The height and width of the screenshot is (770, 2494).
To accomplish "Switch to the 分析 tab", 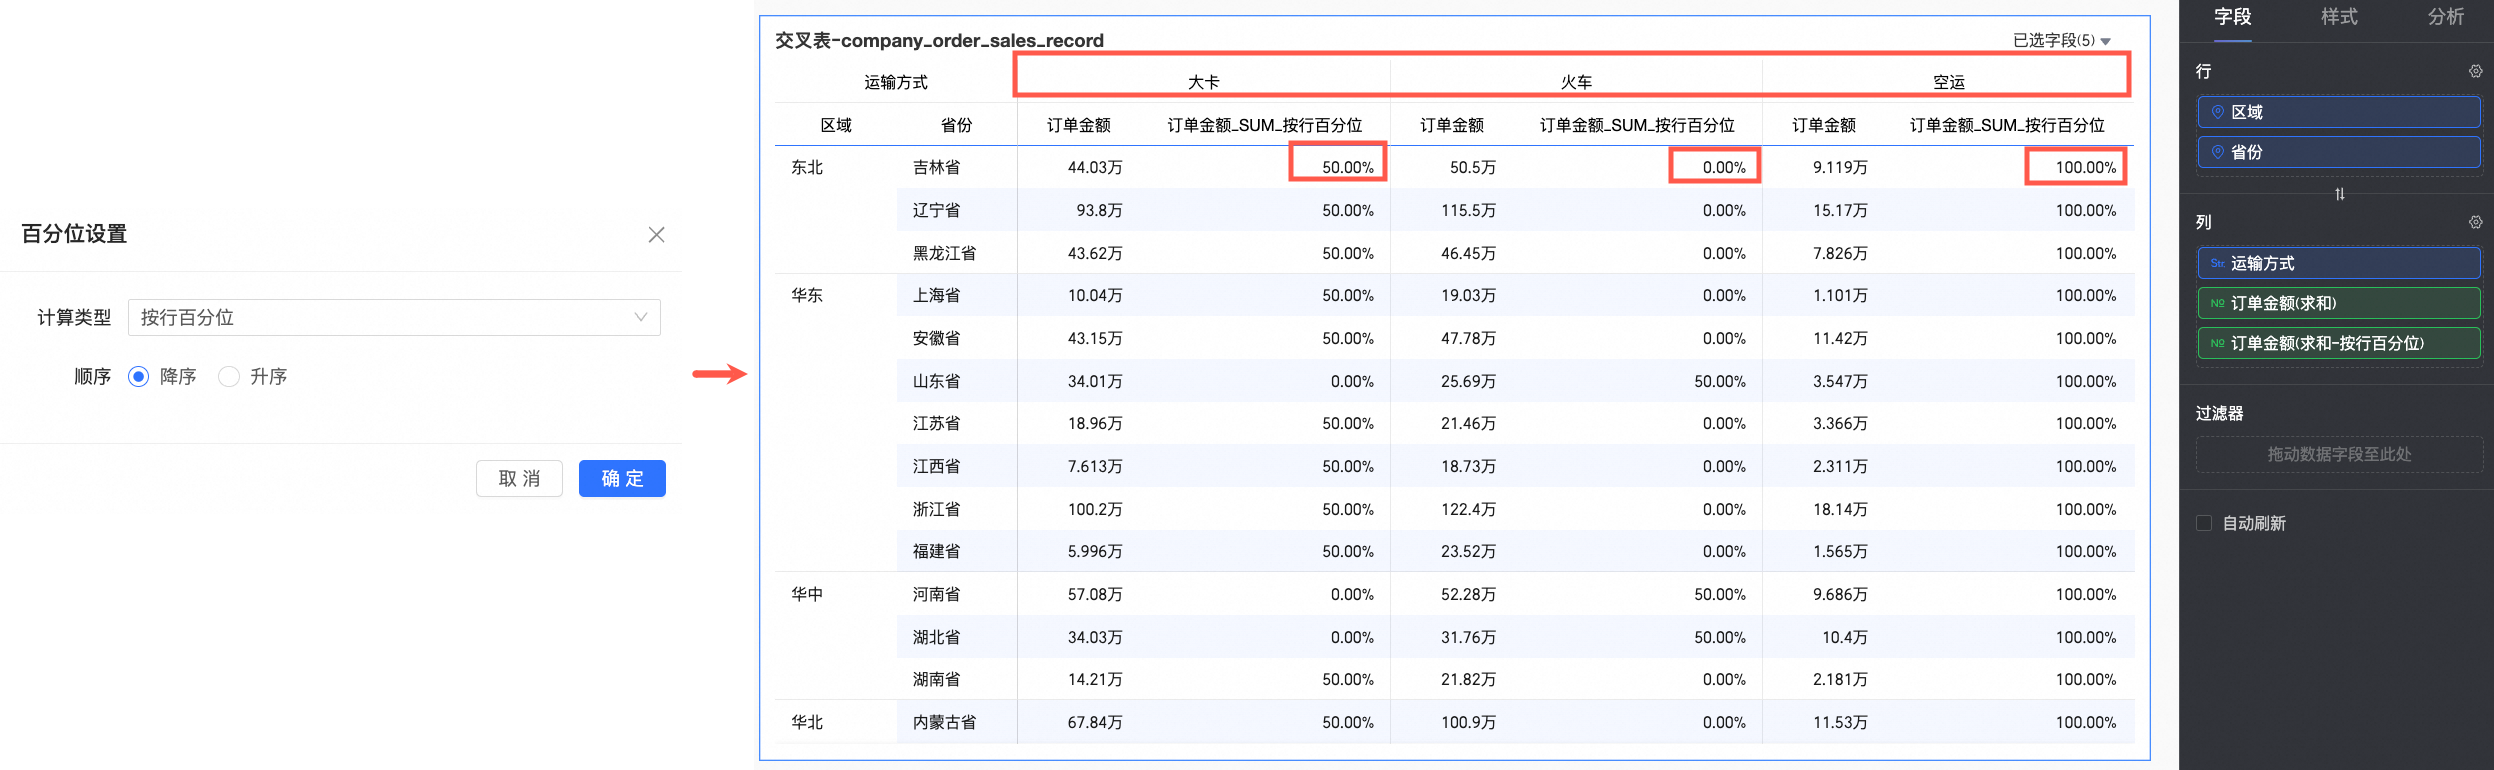I will (2446, 17).
